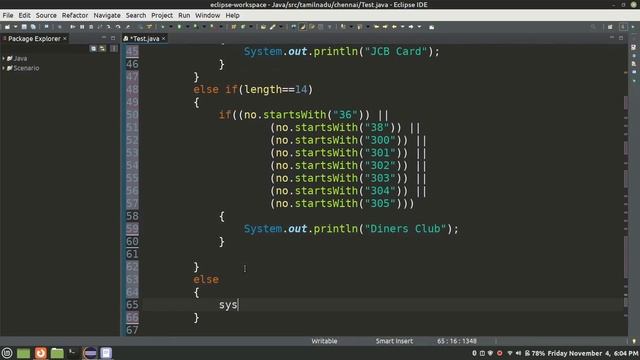Click the Quick Access search icon
The width and height of the screenshot is (640, 360).
click(593, 27)
